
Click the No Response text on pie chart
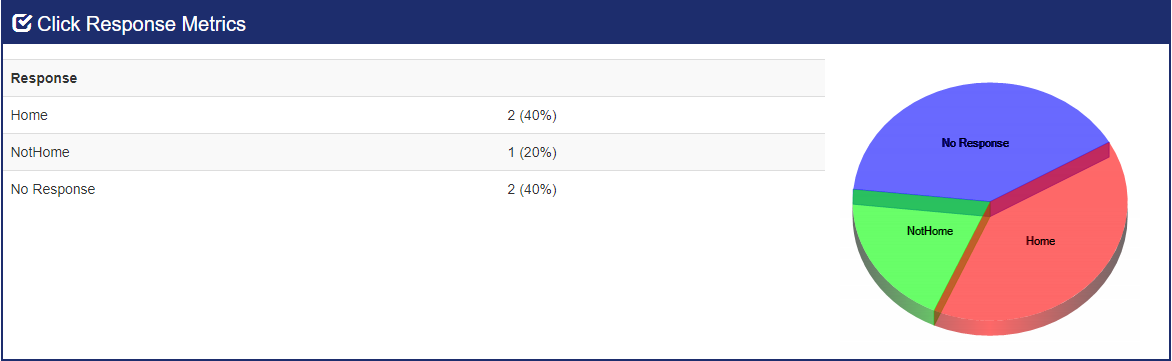coord(975,143)
